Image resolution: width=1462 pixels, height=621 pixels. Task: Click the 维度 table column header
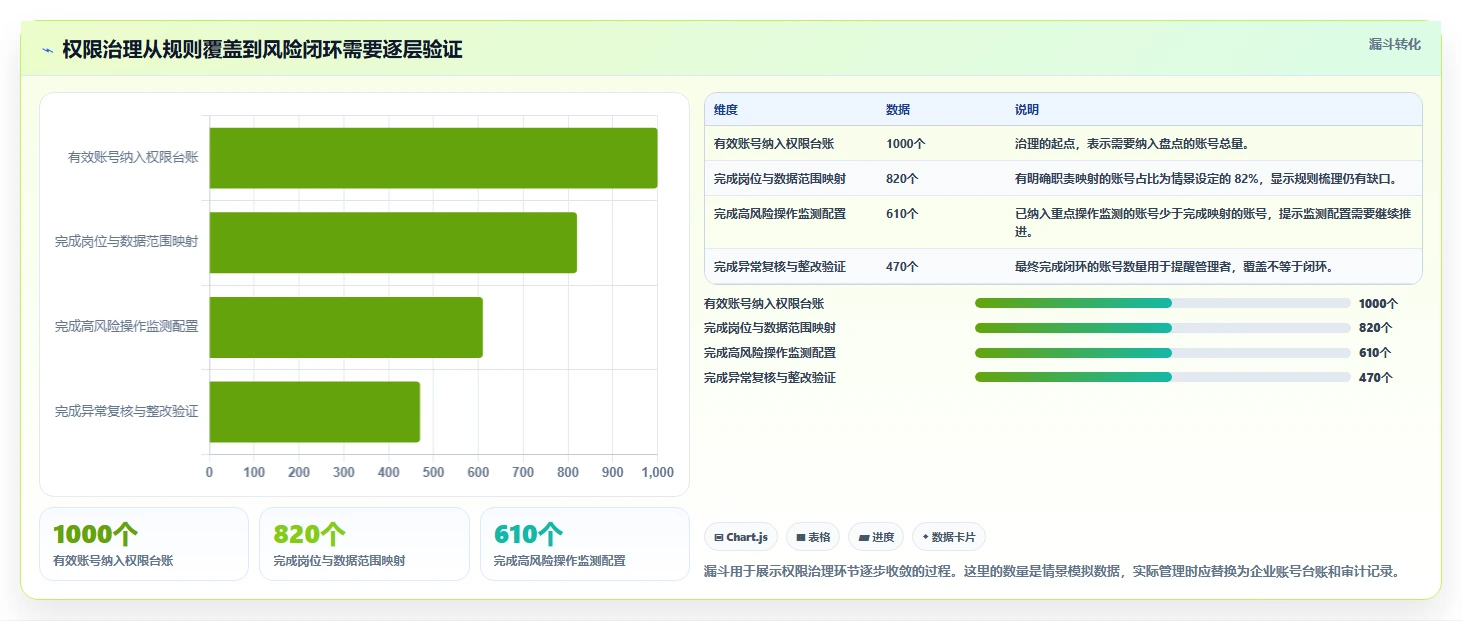pos(726,110)
